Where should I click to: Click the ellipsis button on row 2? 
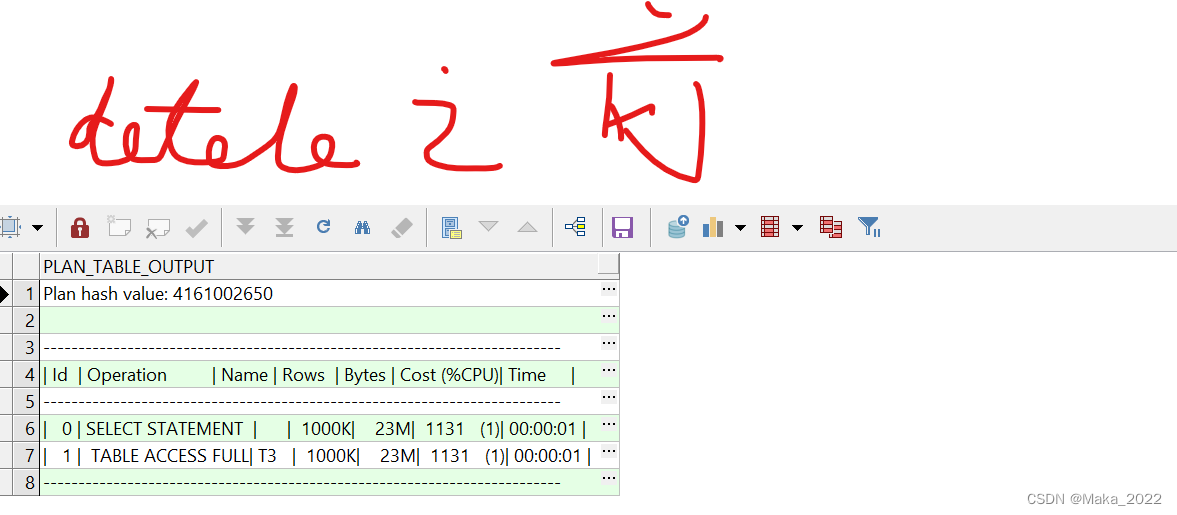609,316
